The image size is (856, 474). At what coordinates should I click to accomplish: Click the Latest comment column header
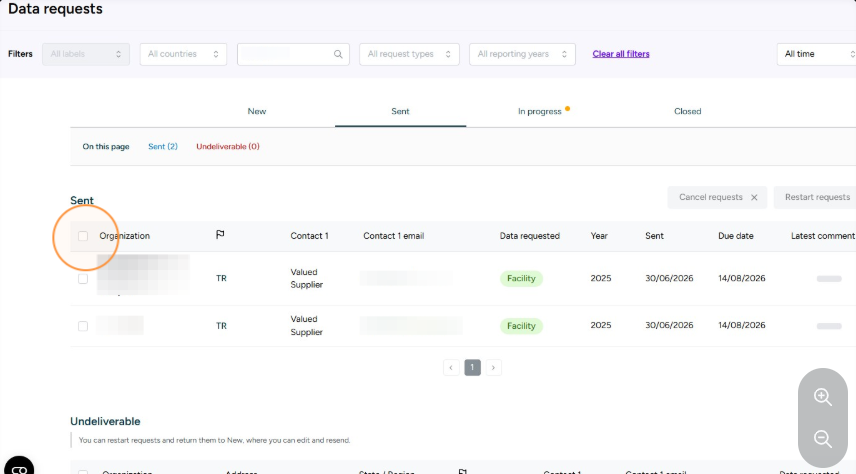pos(822,236)
